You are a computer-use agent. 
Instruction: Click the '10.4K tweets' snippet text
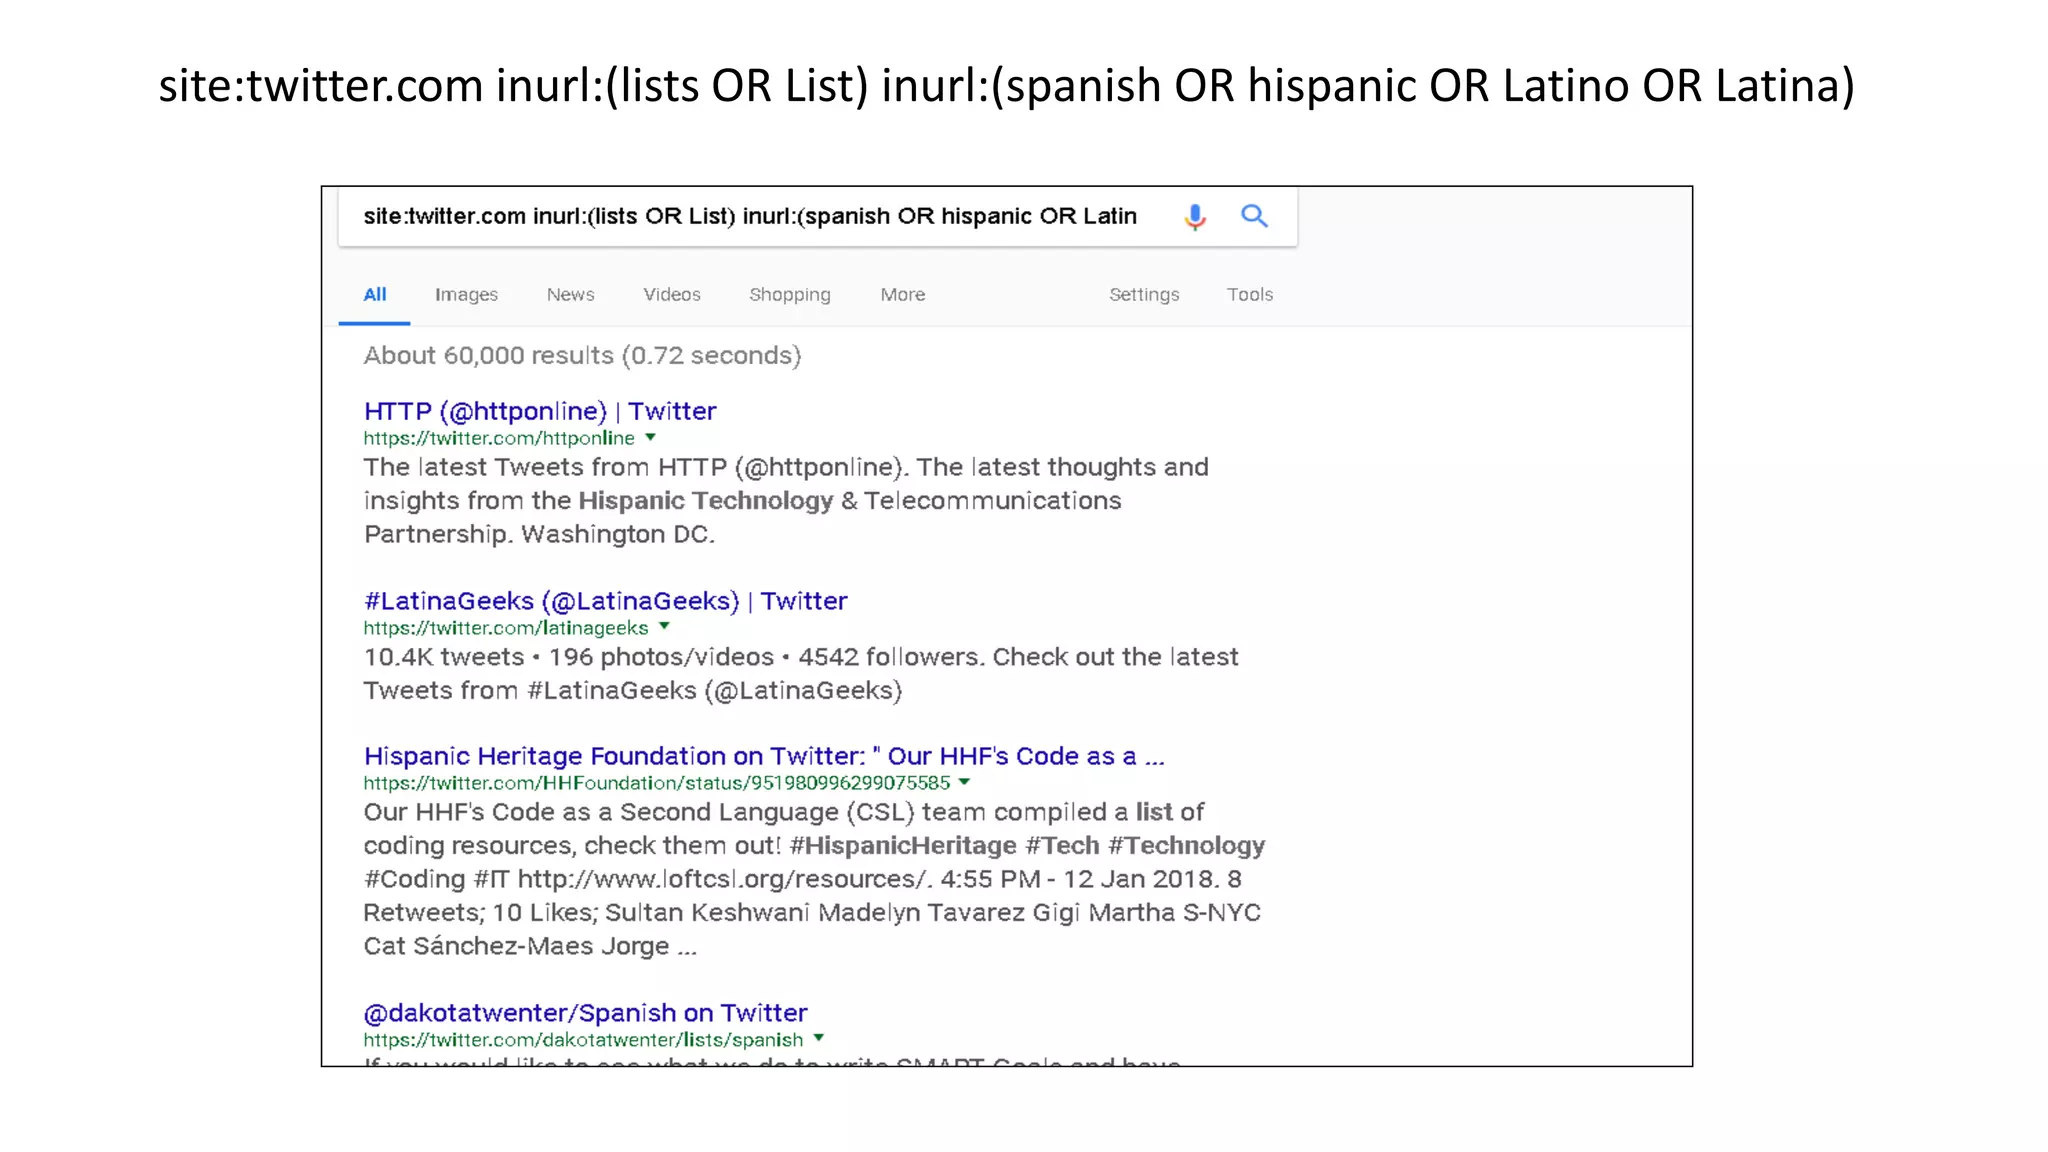[444, 657]
